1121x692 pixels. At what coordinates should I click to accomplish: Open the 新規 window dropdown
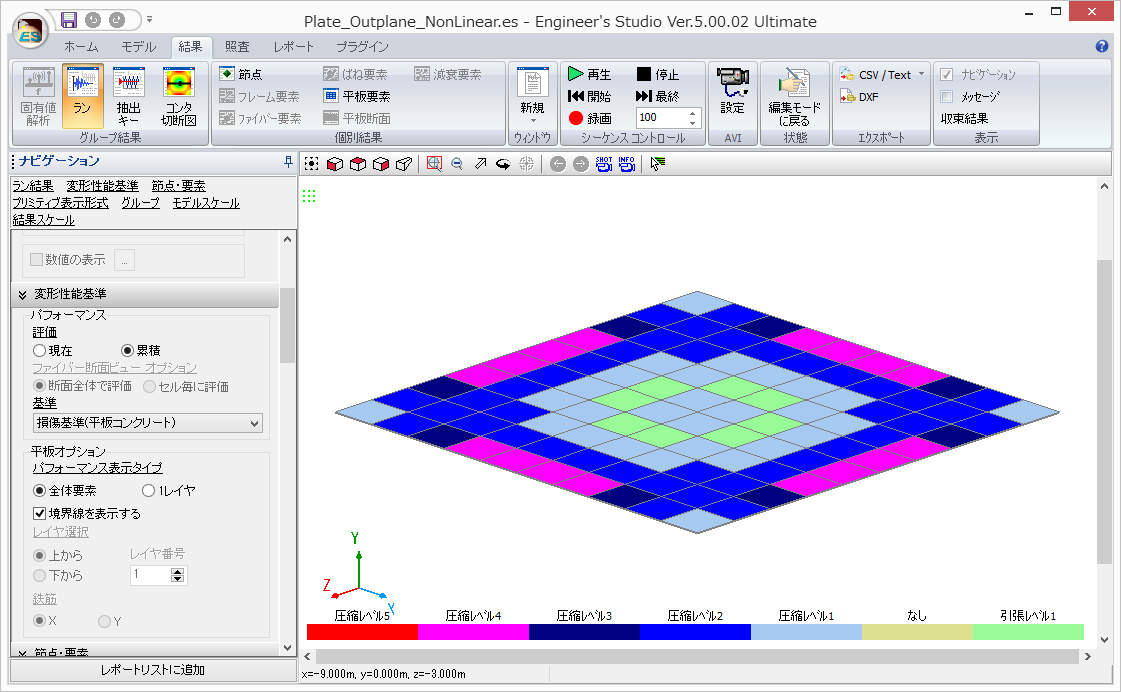pyautogui.click(x=533, y=97)
